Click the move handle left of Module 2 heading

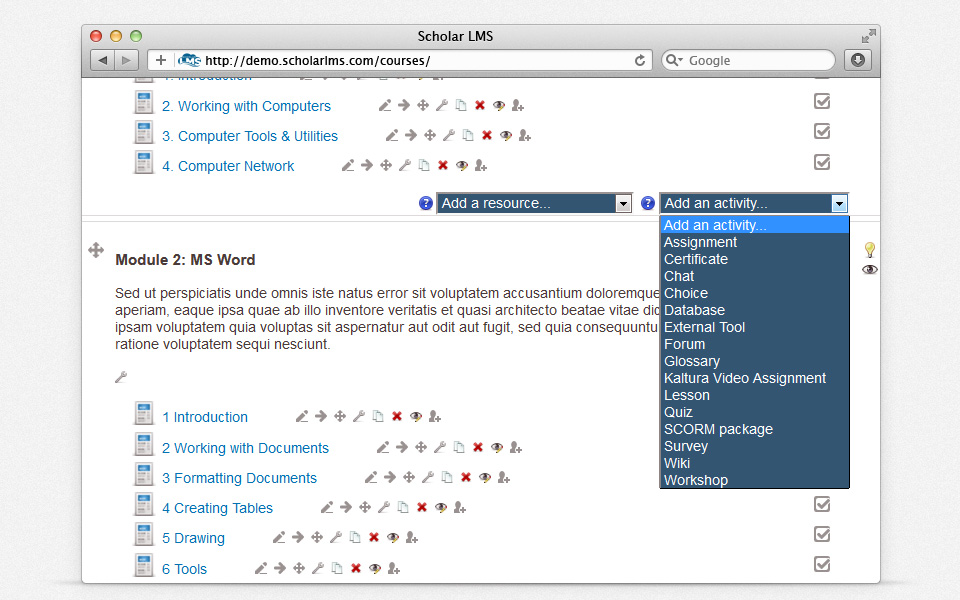click(96, 250)
